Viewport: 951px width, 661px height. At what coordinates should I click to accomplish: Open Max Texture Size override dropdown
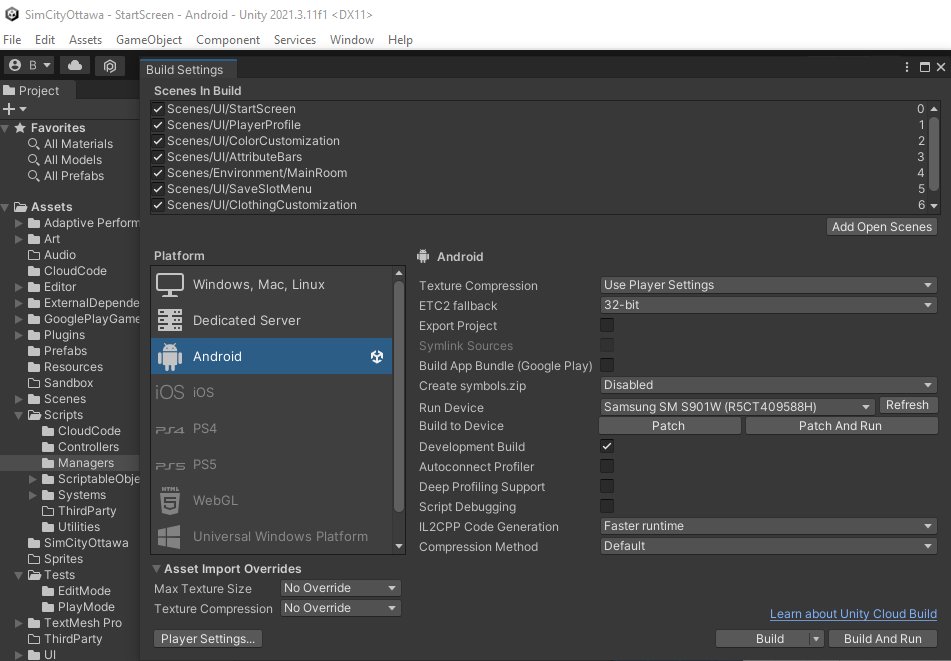pos(340,588)
